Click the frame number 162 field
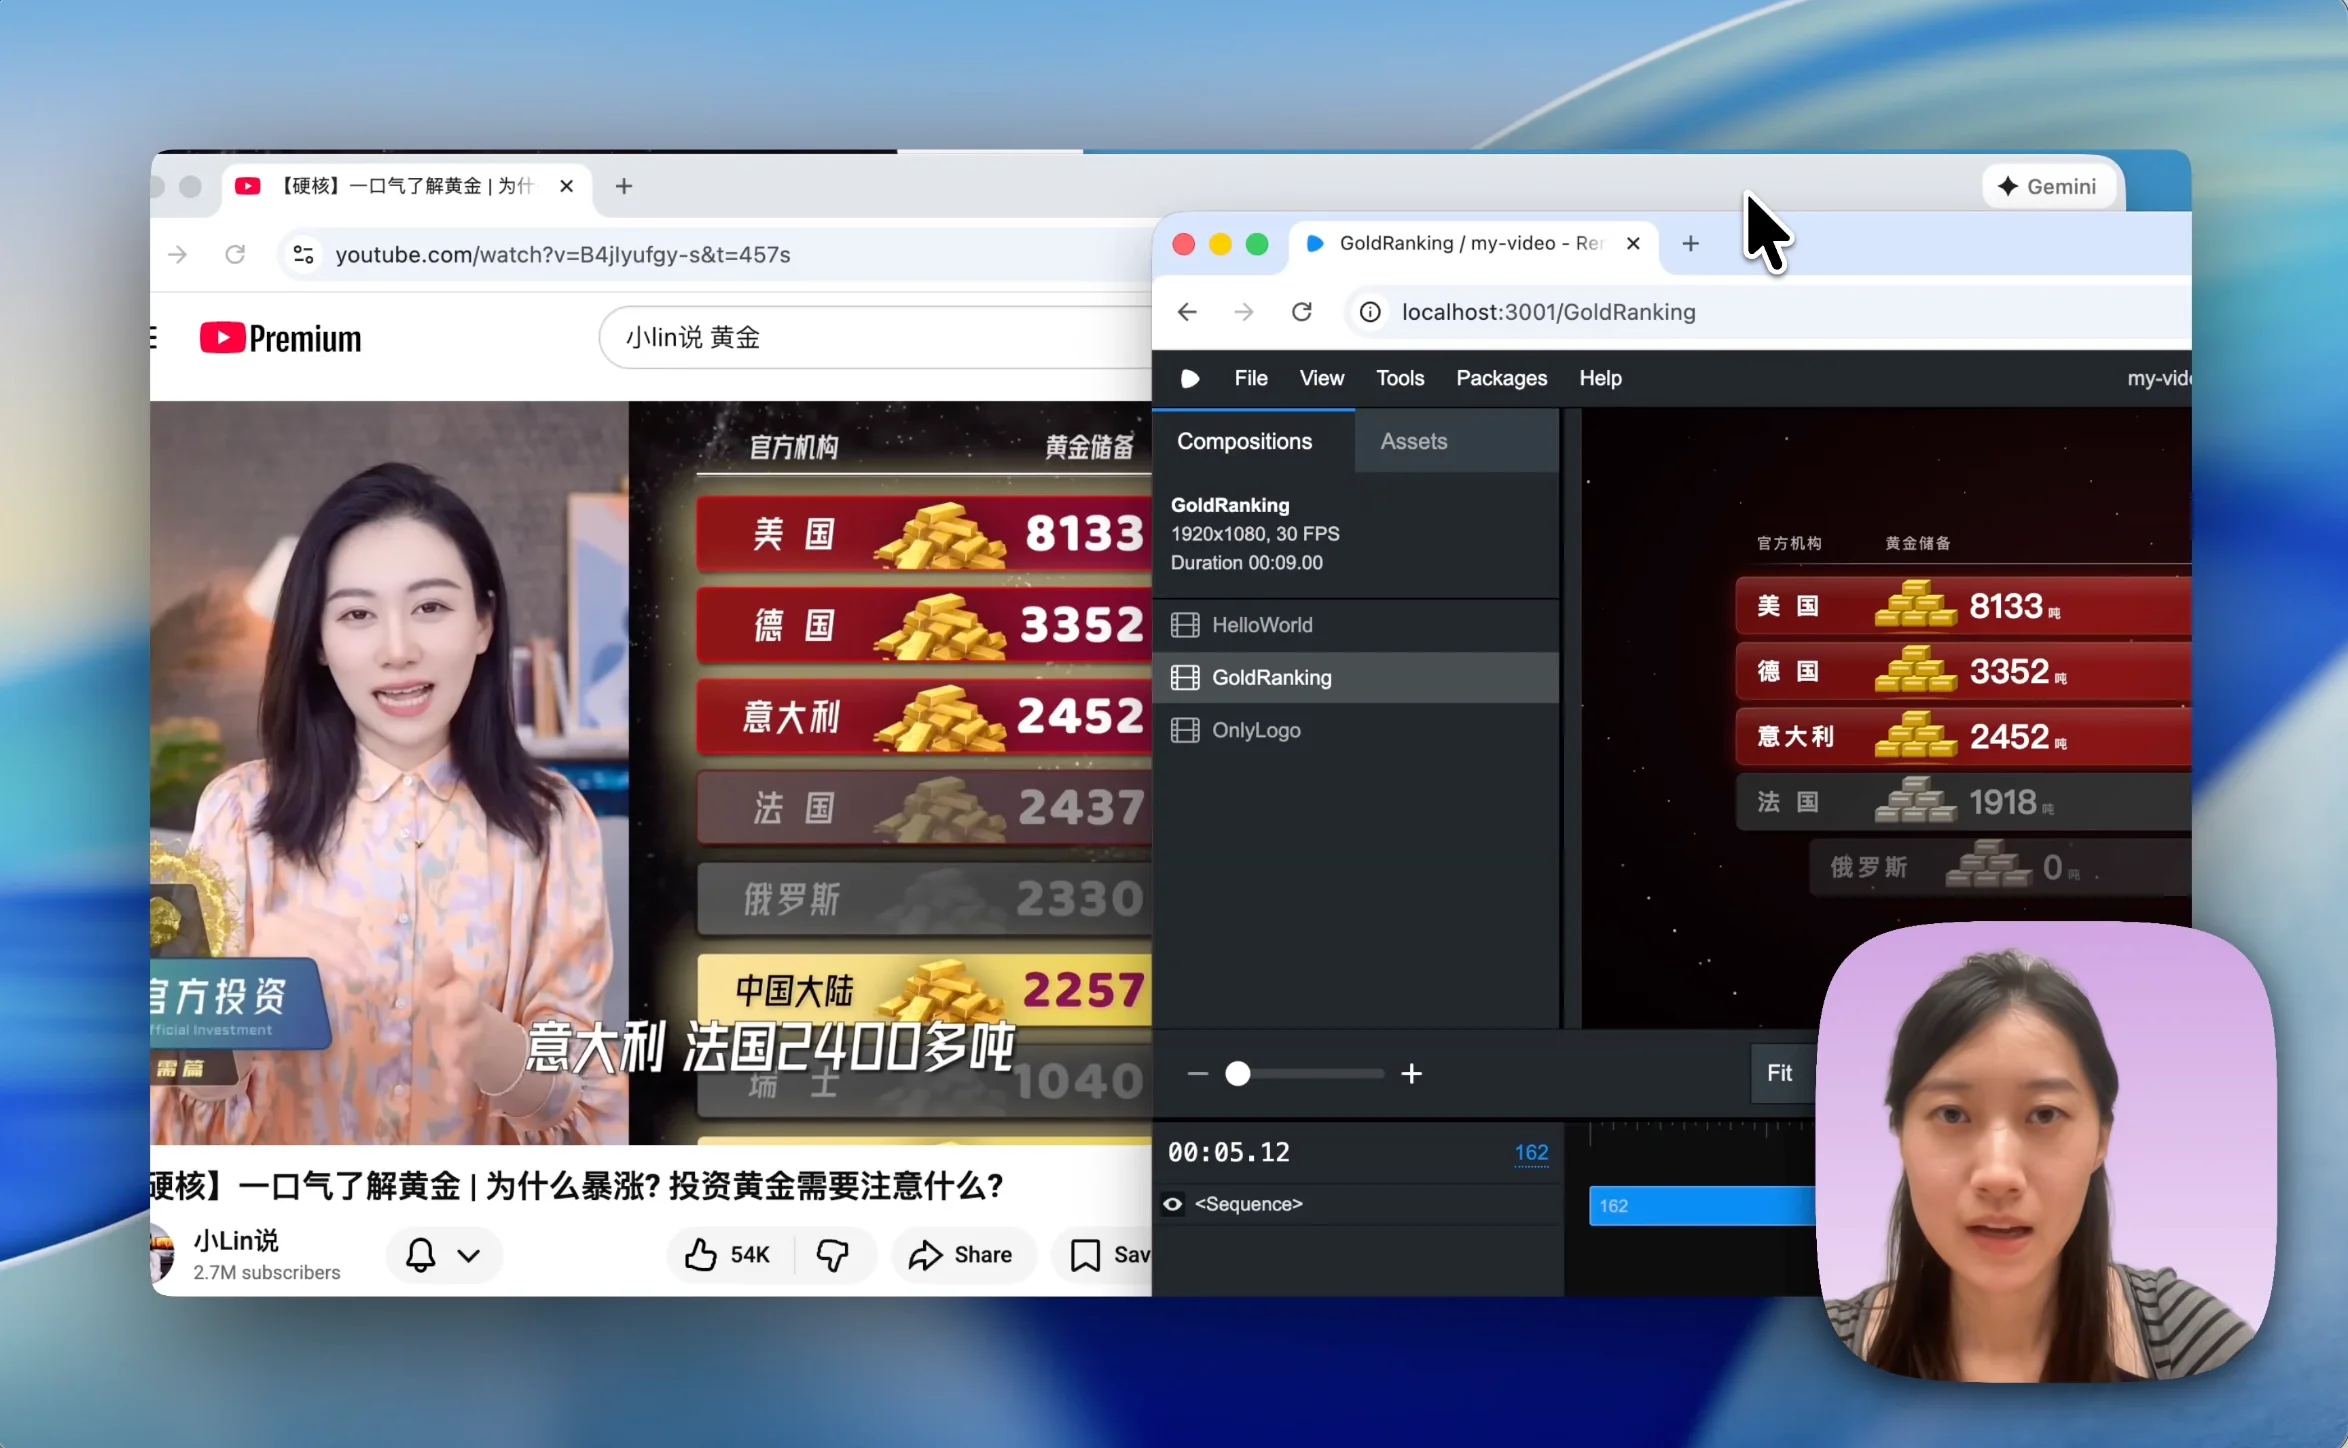Image resolution: width=2348 pixels, height=1448 pixels. pos(1531,1151)
